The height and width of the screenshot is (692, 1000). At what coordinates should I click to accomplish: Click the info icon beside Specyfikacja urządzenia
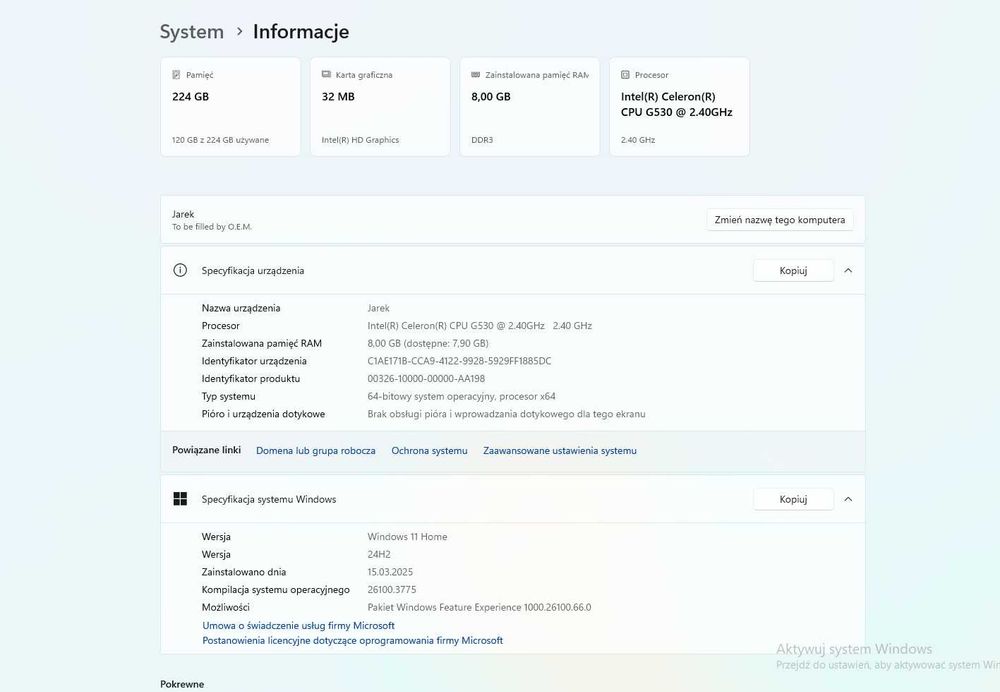pos(180,270)
